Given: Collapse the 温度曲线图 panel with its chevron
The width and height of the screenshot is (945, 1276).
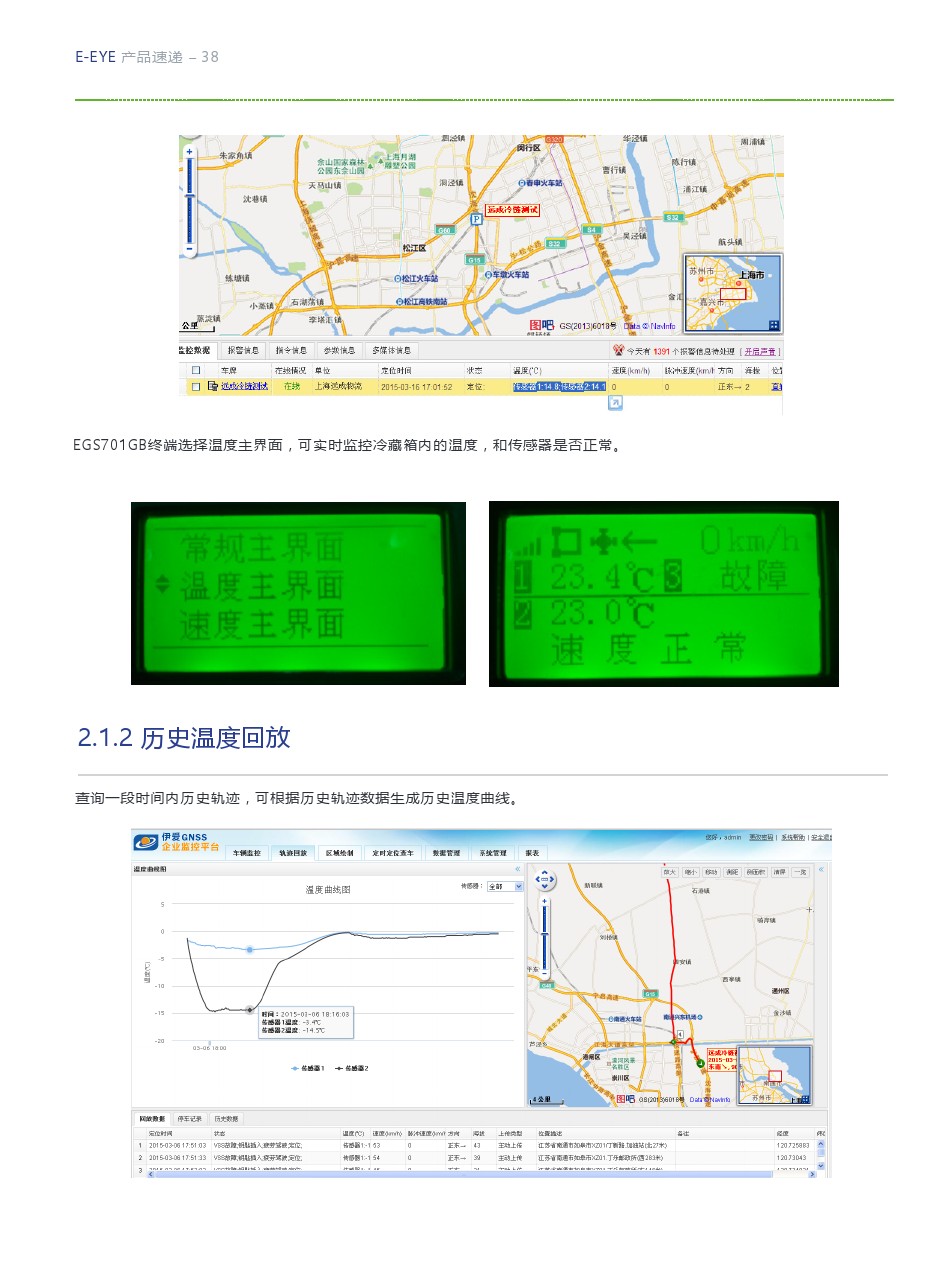Looking at the screenshot, I should point(518,869).
